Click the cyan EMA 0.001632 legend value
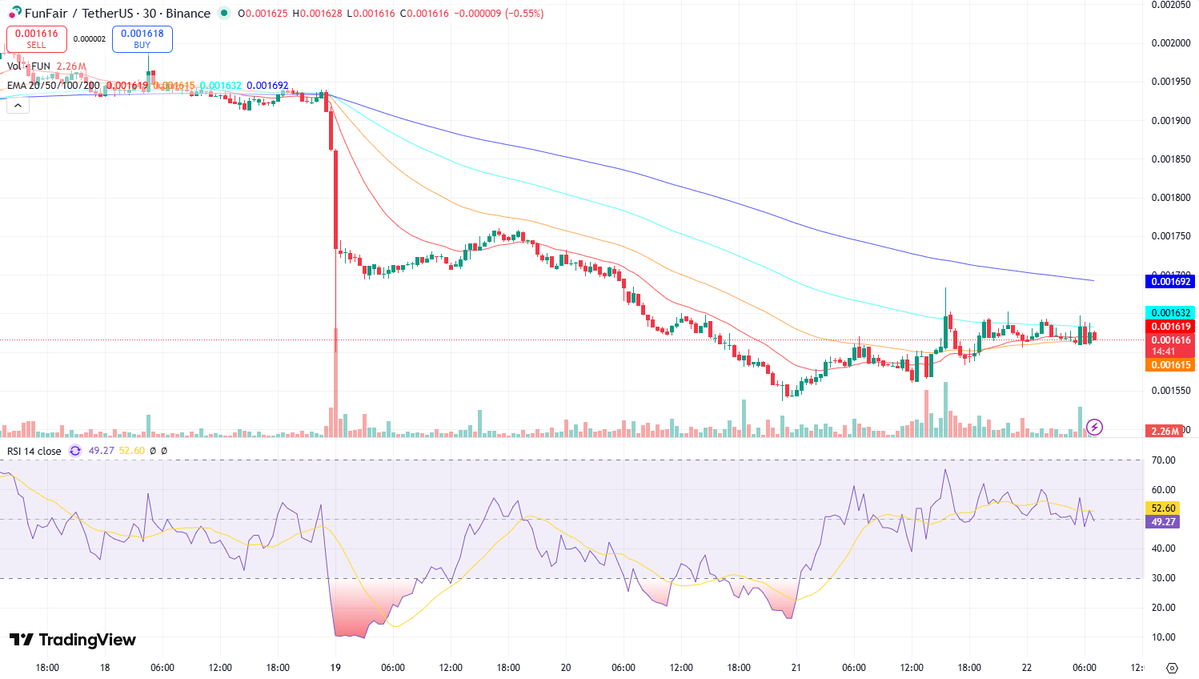Image resolution: width=1199 pixels, height=679 pixels. 220,86
